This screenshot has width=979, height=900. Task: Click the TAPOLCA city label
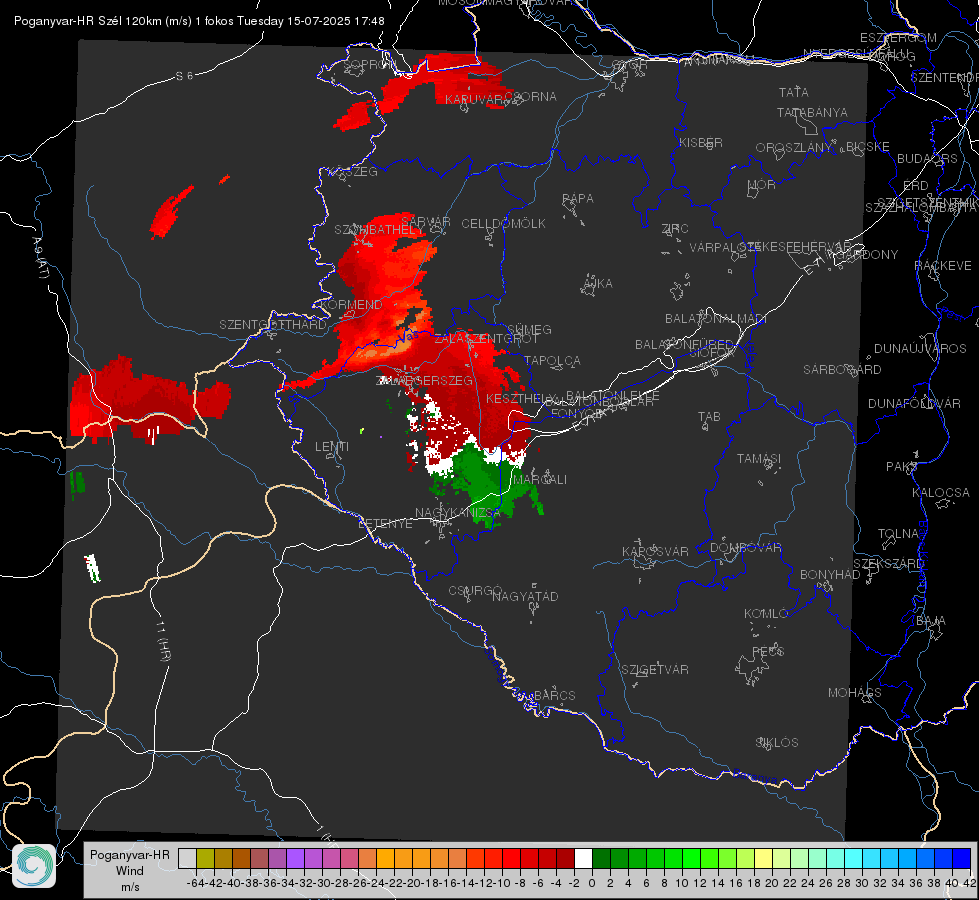pos(552,361)
